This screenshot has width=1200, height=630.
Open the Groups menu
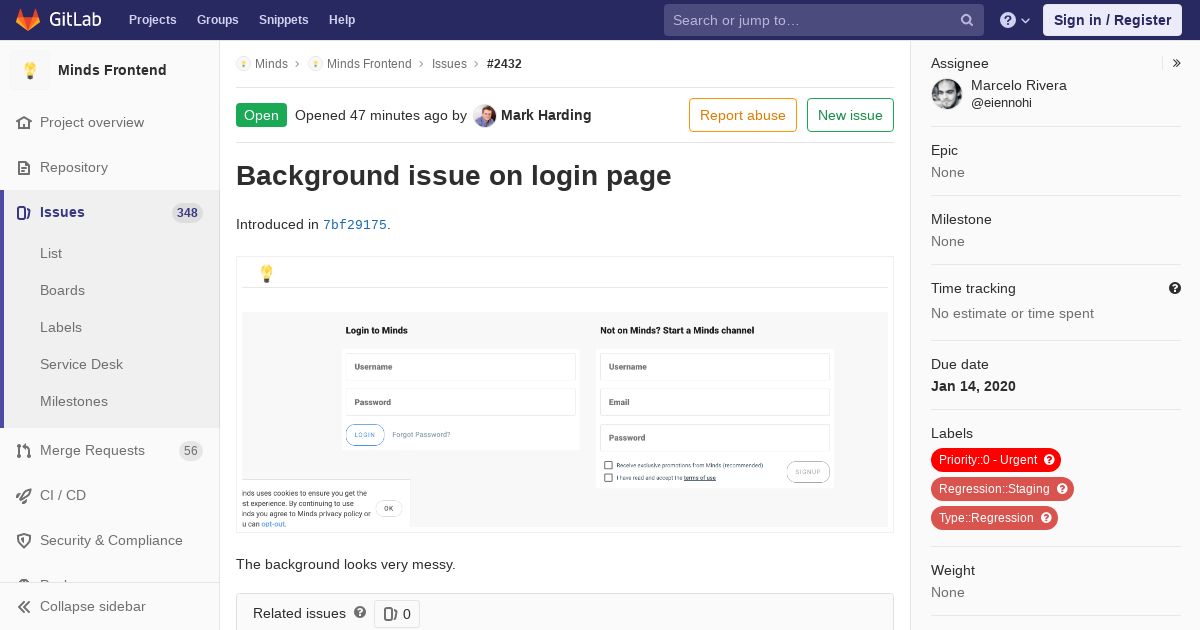coord(217,20)
